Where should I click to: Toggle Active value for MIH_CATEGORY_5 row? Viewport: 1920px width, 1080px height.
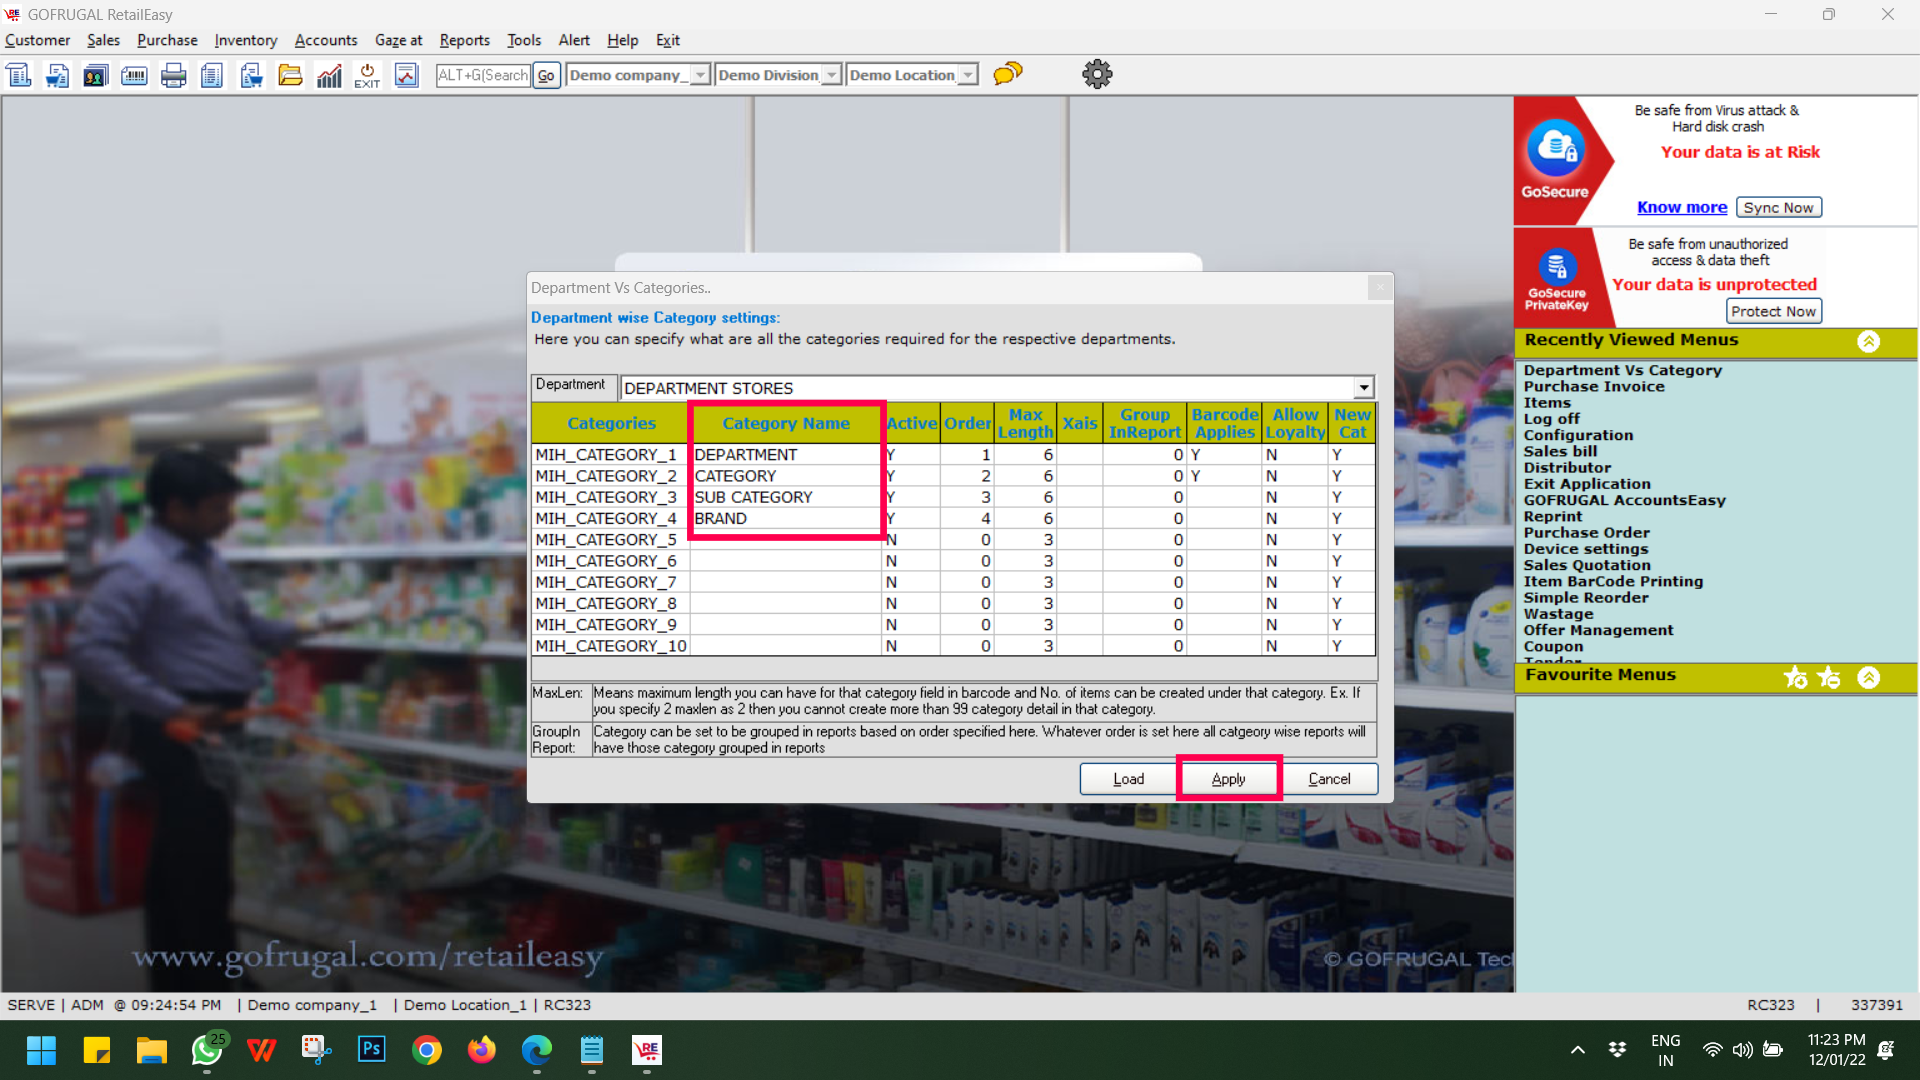pos(910,540)
